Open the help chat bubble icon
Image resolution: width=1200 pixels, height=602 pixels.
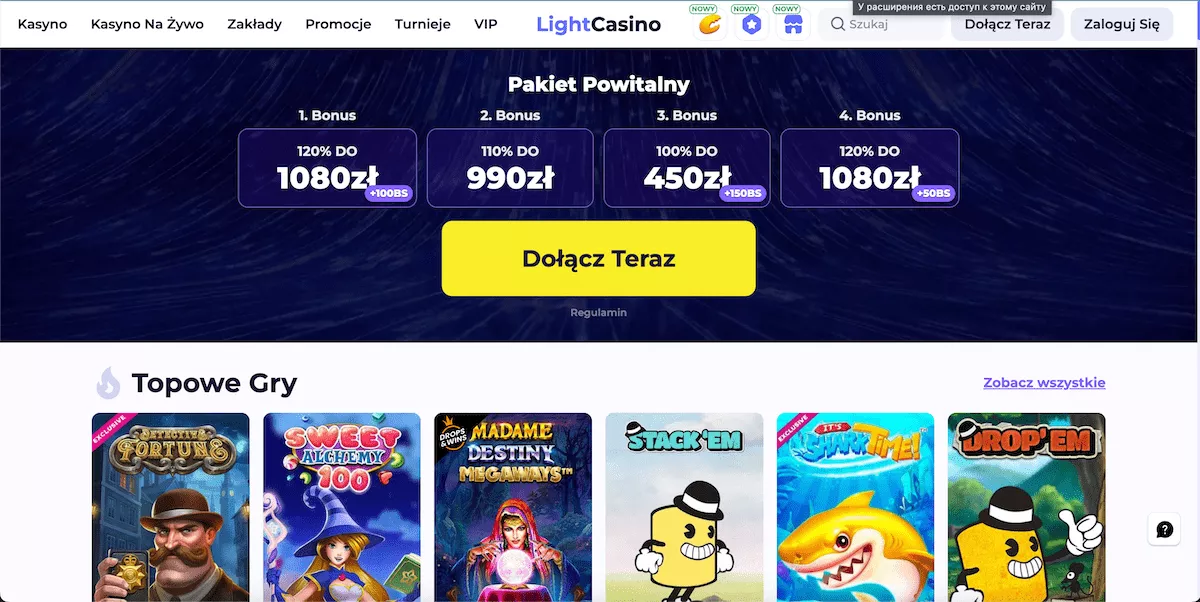tap(1164, 530)
